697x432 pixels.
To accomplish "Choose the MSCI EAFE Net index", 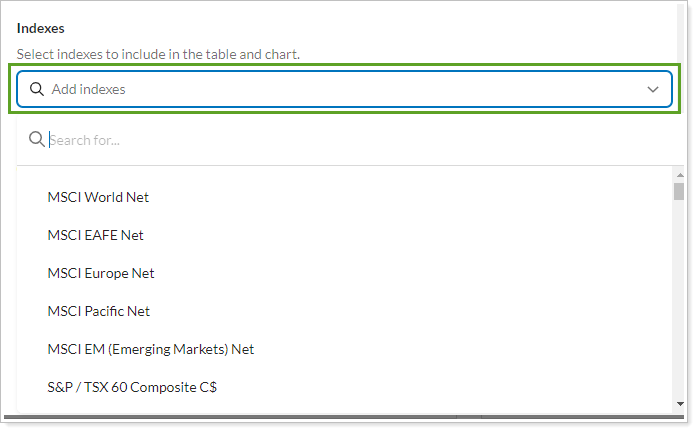I will [x=95, y=235].
